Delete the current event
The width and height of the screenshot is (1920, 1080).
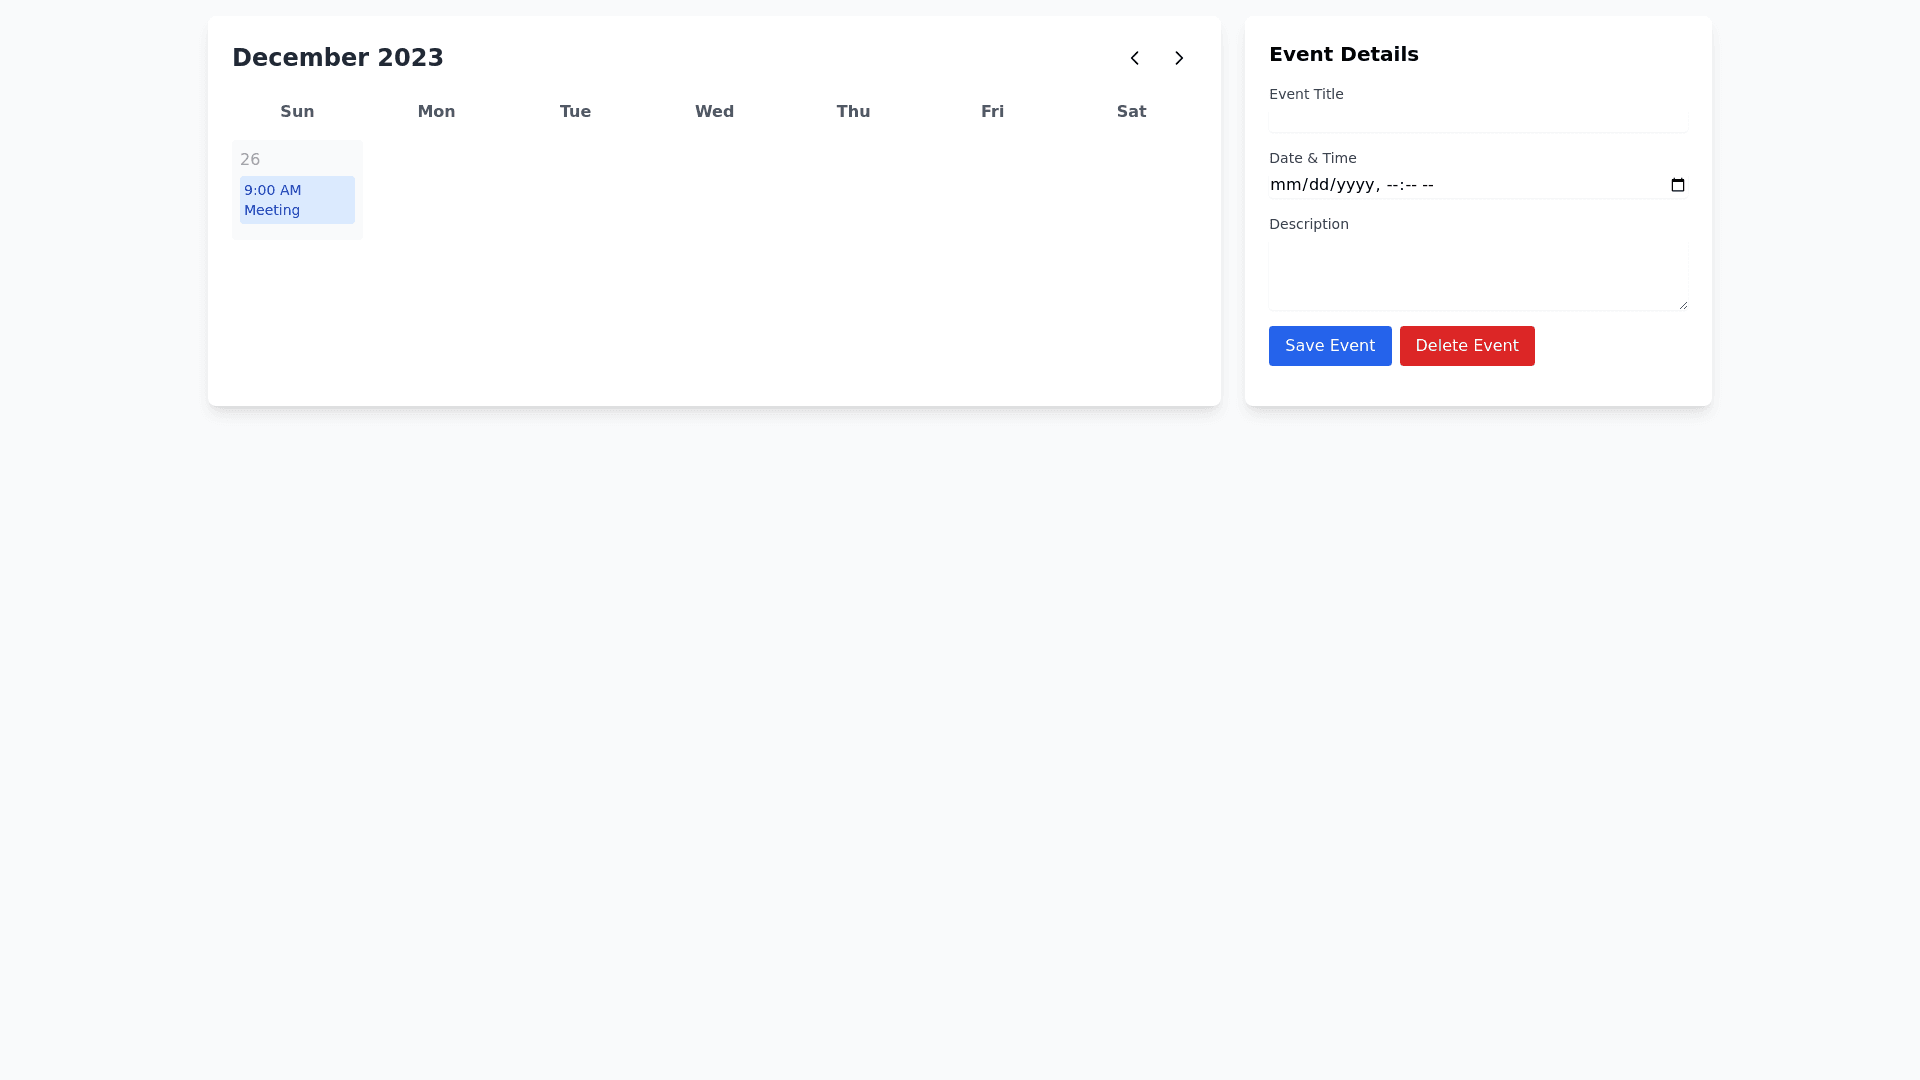(x=1467, y=345)
